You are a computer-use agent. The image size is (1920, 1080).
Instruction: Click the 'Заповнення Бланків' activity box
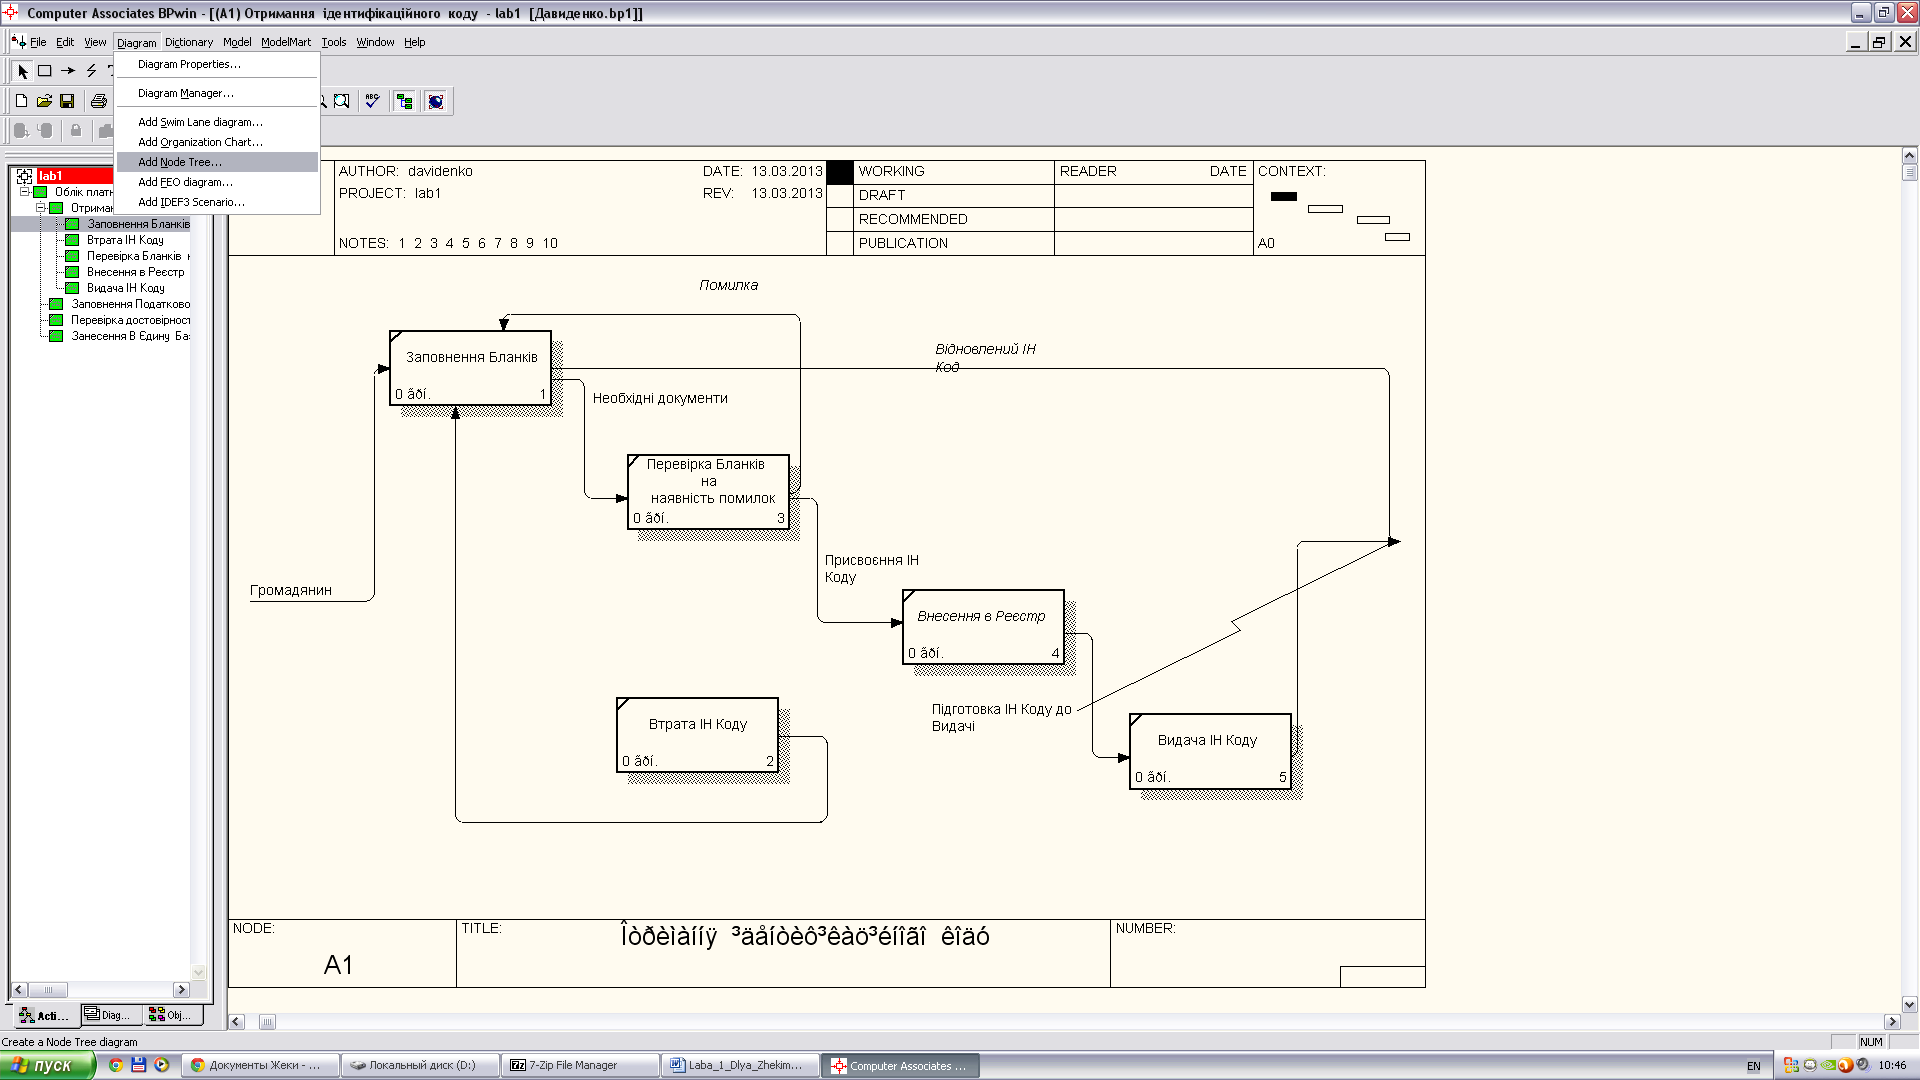470,367
